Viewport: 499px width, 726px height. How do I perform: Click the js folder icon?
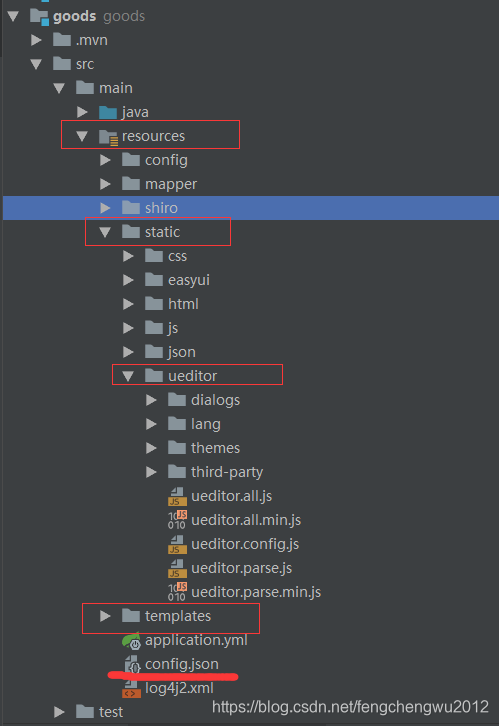click(154, 328)
